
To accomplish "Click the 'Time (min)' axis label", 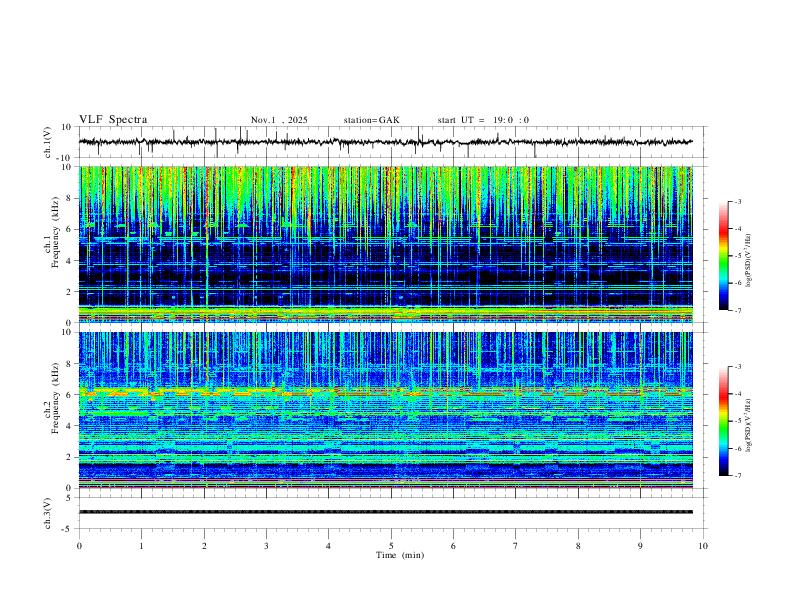I will 400,555.
